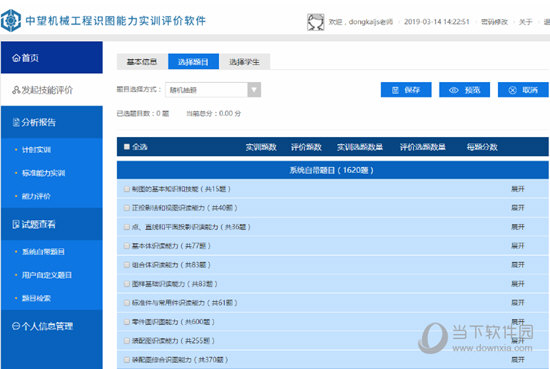Check the 共255题 category checkbox
This screenshot has height=369, width=550.
click(x=127, y=341)
